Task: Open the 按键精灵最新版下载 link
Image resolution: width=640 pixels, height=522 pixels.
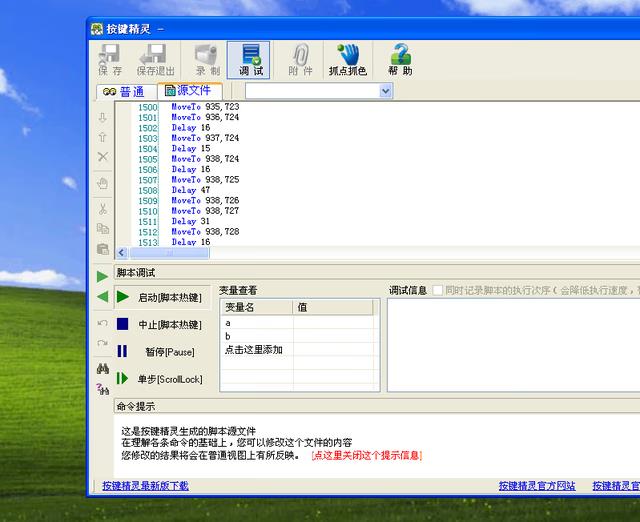Action: (145, 486)
